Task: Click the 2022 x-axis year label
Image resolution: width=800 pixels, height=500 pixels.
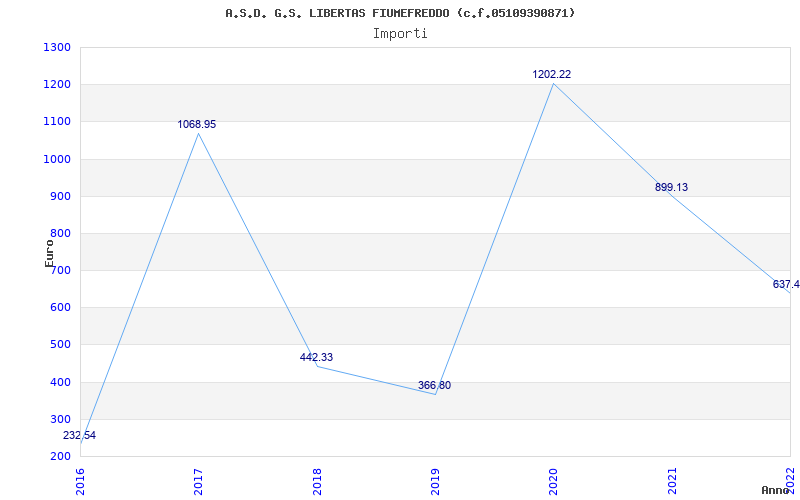Action: (790, 479)
